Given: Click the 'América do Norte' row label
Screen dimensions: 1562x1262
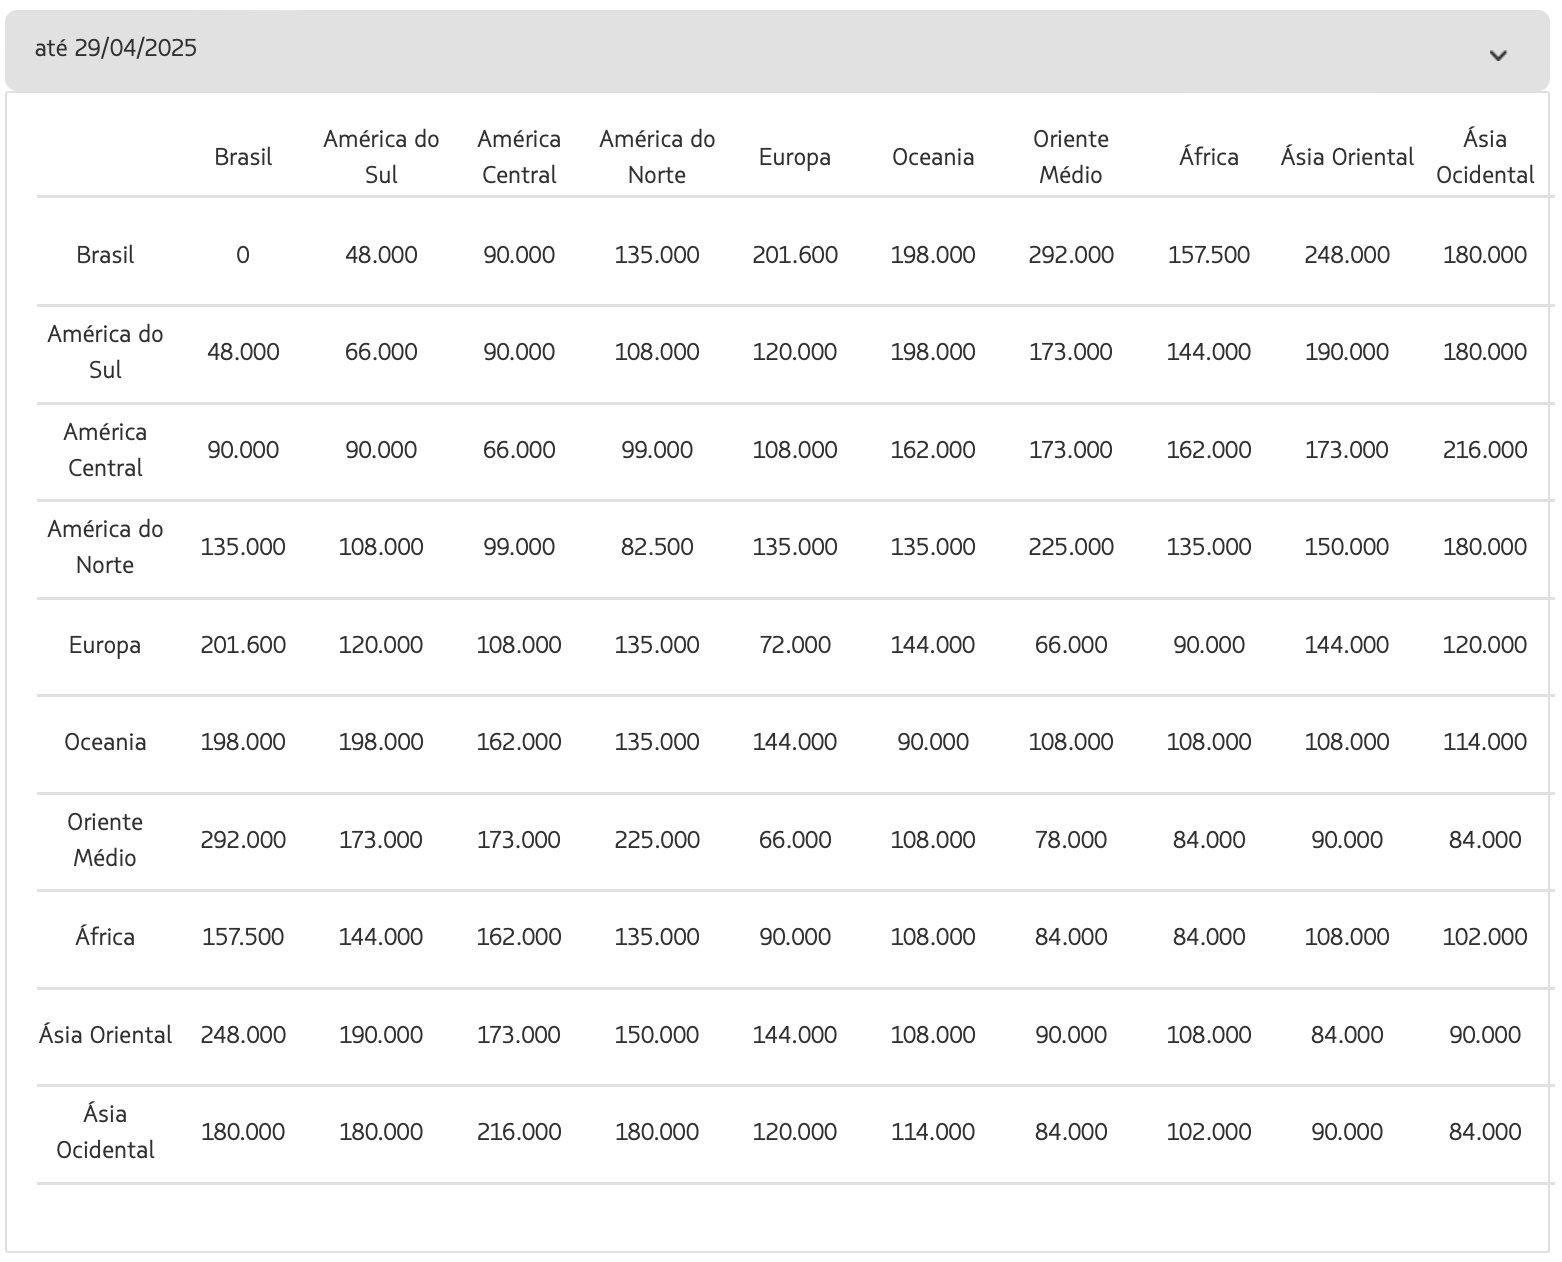Looking at the screenshot, I should [105, 547].
